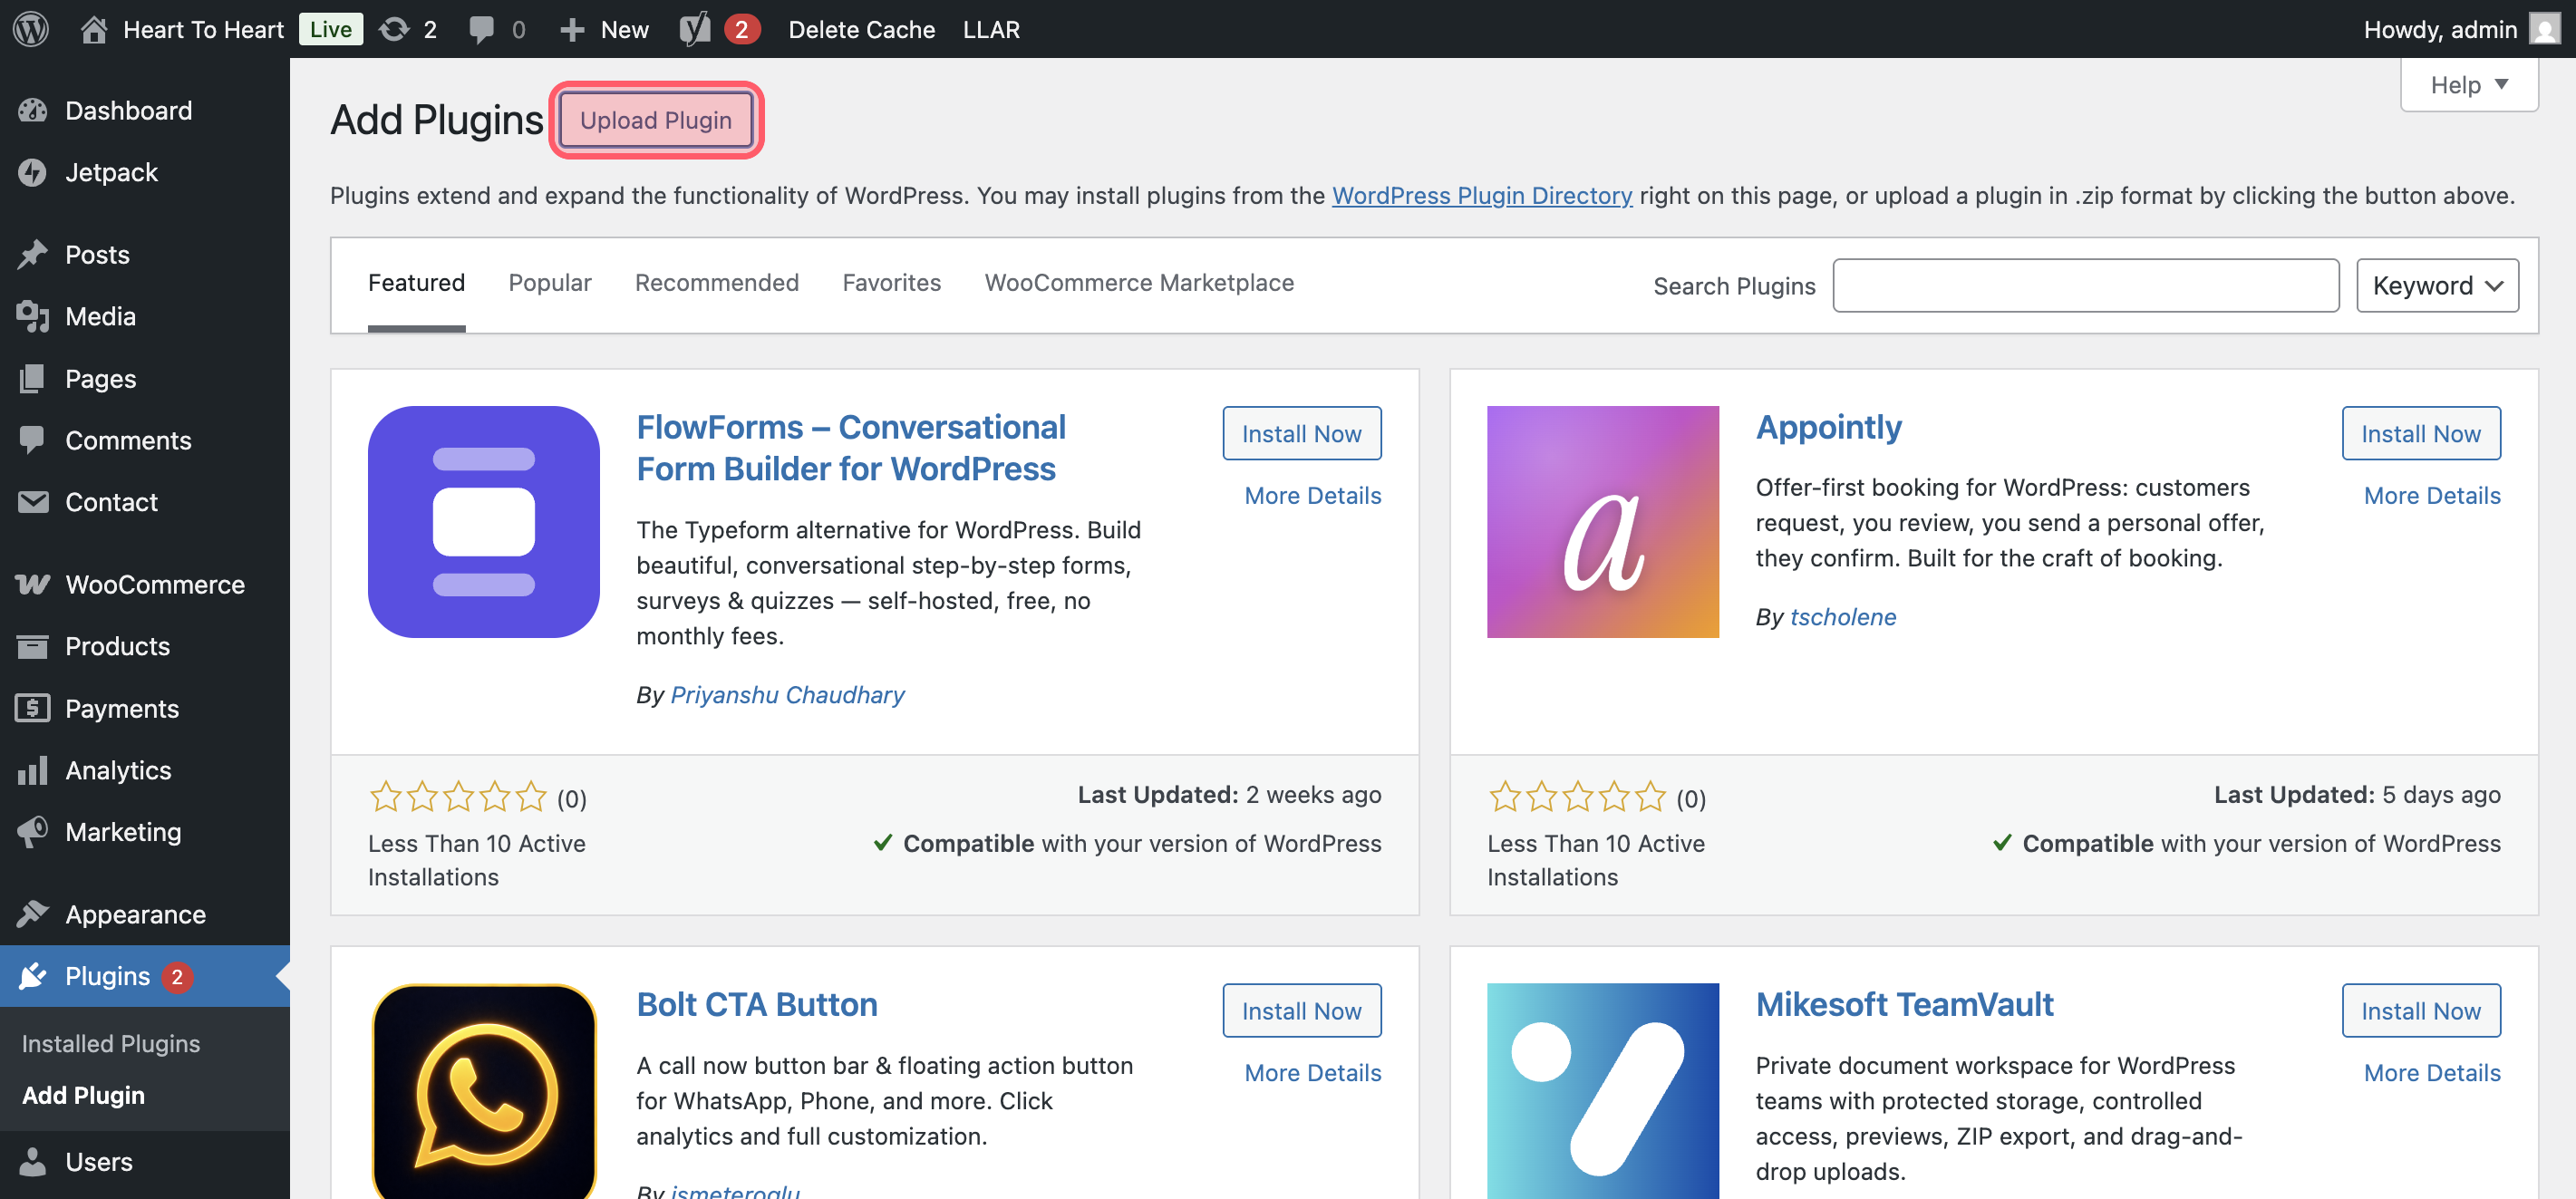Click the Users person icon
The image size is (2576, 1199).
click(x=32, y=1162)
